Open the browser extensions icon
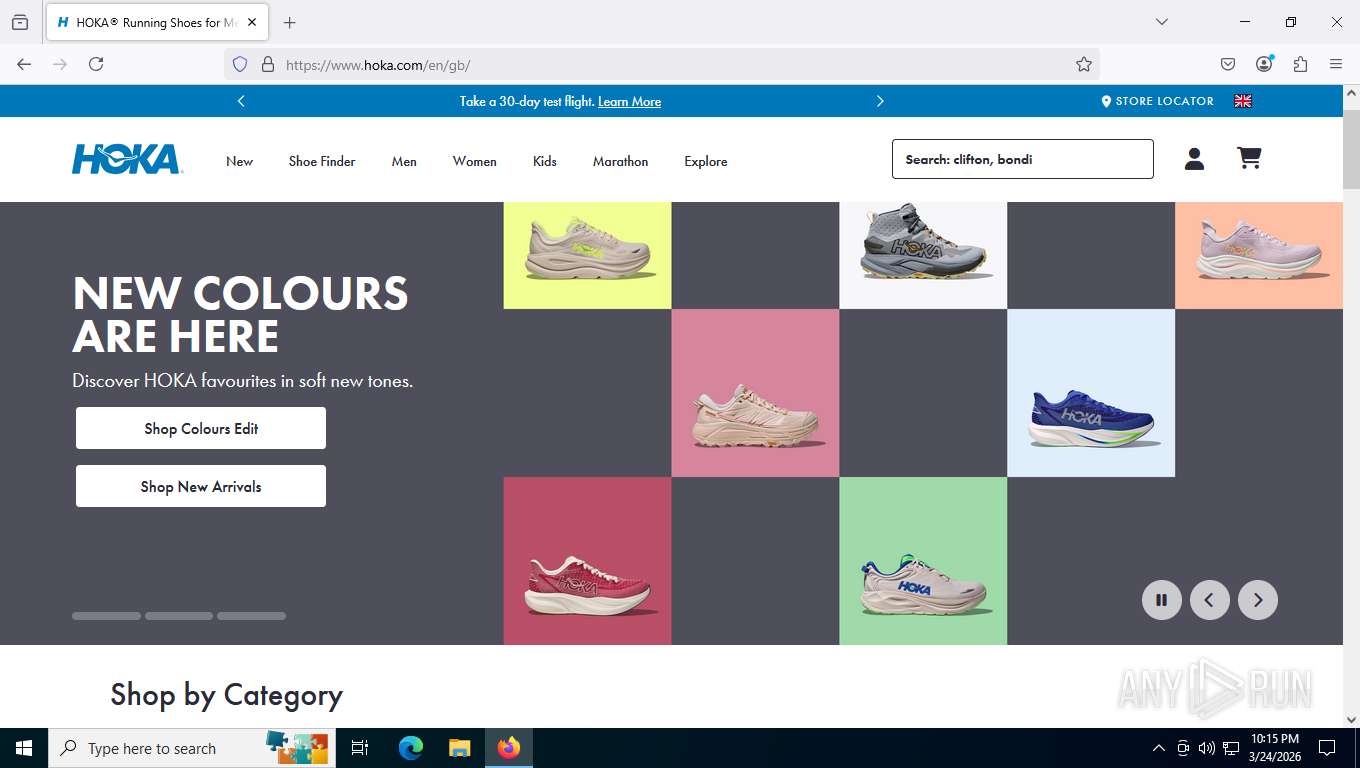 tap(1300, 64)
